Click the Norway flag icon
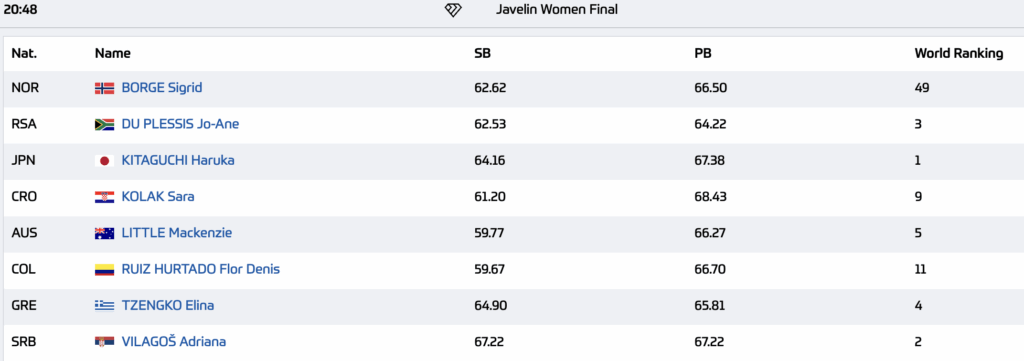Screen dimensions: 1024x361 pyautogui.click(x=104, y=88)
